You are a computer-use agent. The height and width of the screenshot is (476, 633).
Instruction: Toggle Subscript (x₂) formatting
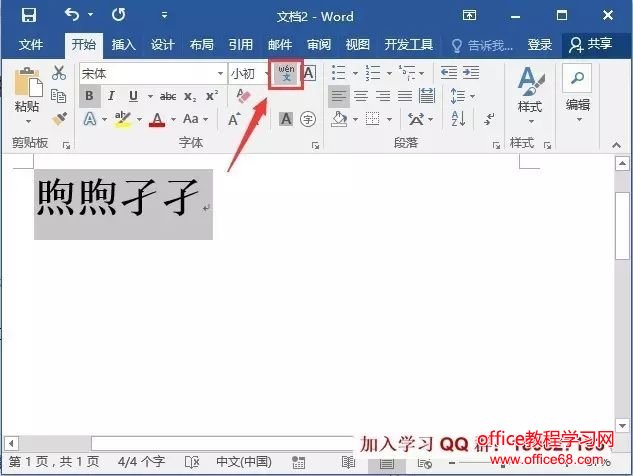click(190, 96)
